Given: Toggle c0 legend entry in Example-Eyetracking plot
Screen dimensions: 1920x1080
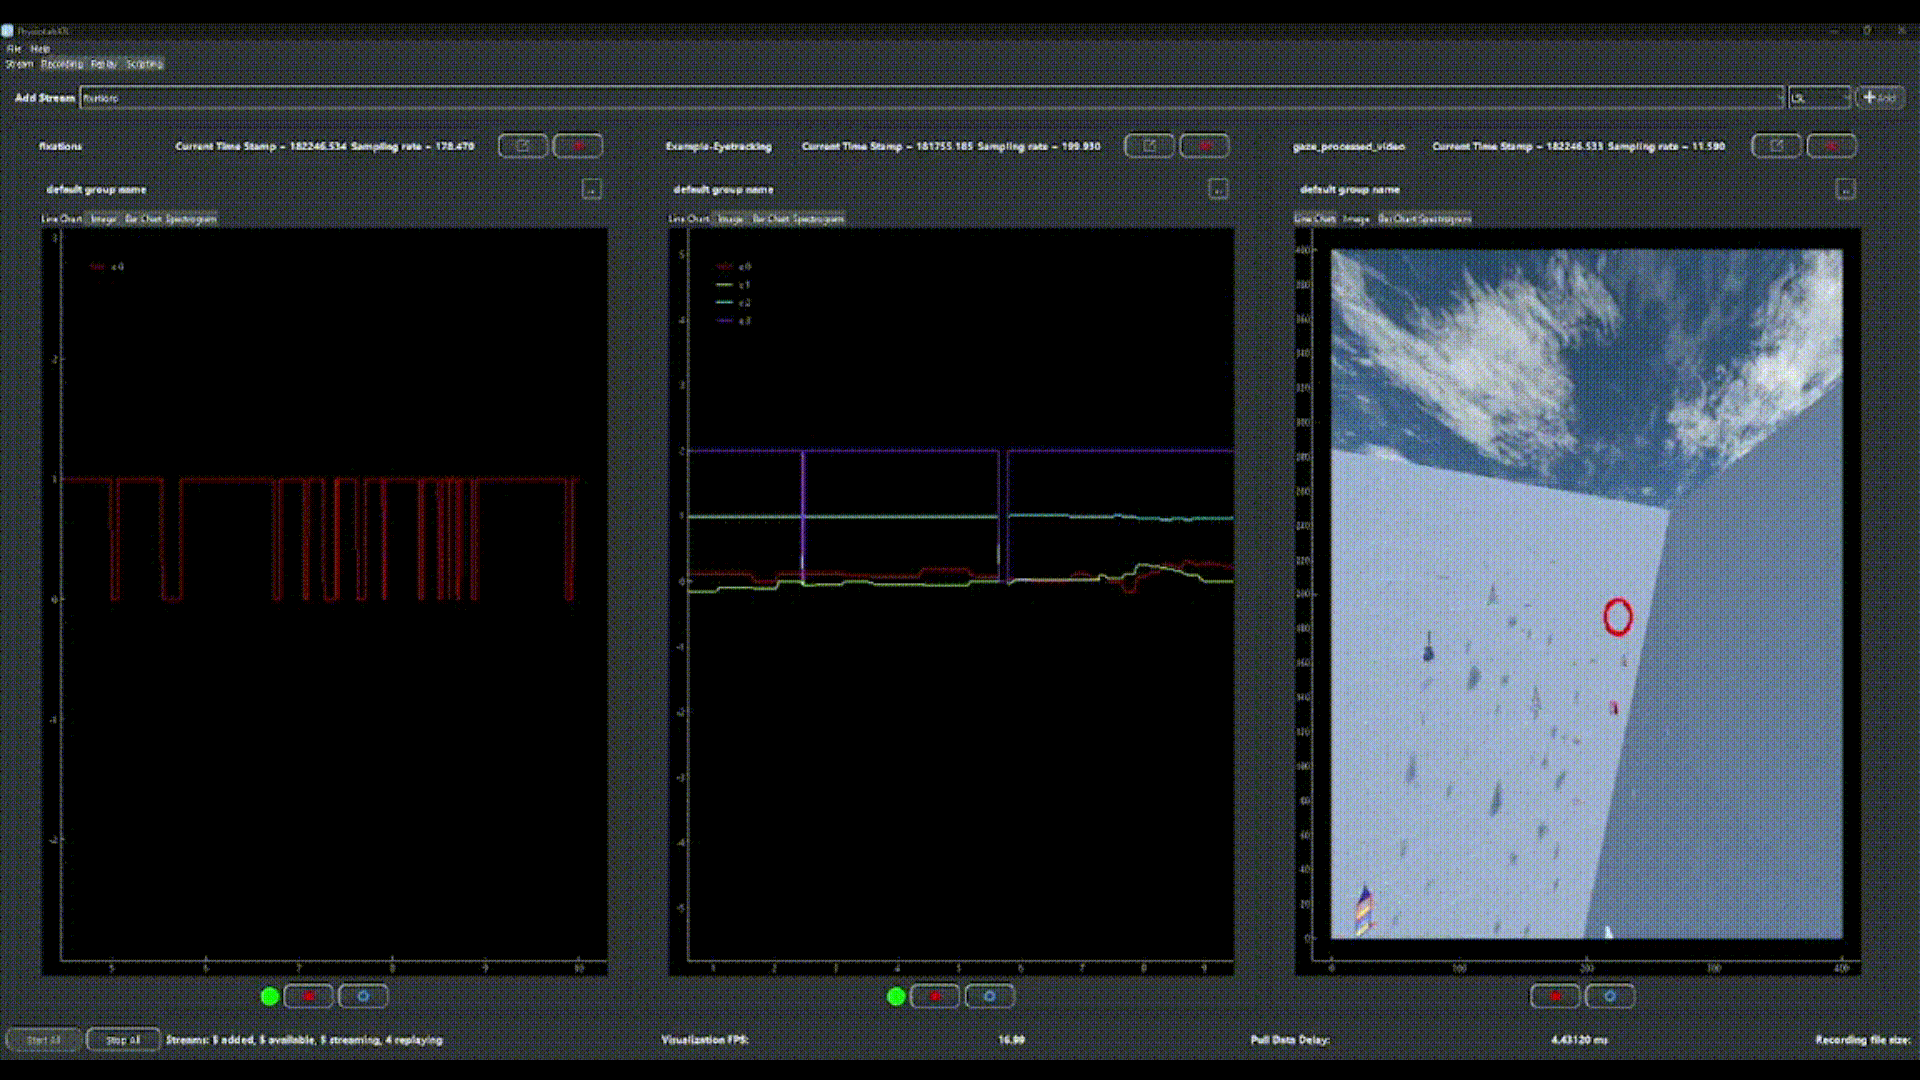Looking at the screenshot, I should click(x=733, y=267).
